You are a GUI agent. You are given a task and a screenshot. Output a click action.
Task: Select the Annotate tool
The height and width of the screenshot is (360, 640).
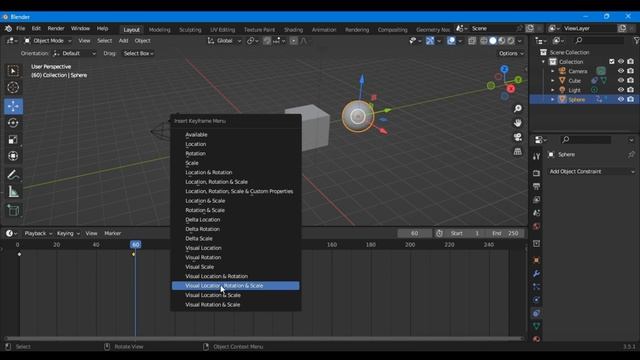(13, 175)
